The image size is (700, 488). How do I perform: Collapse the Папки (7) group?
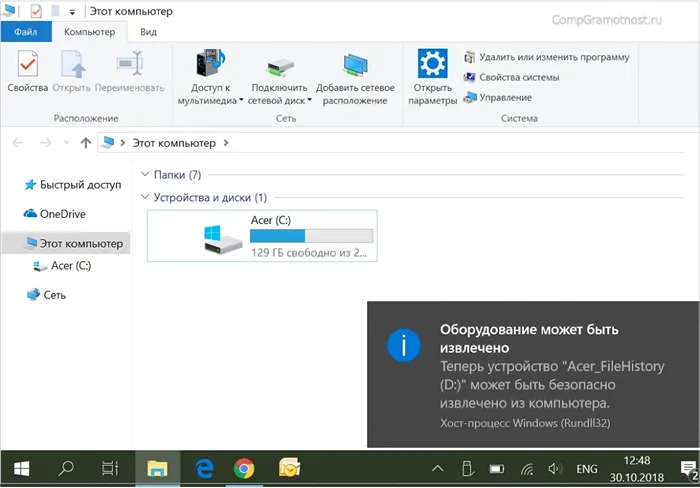147,175
